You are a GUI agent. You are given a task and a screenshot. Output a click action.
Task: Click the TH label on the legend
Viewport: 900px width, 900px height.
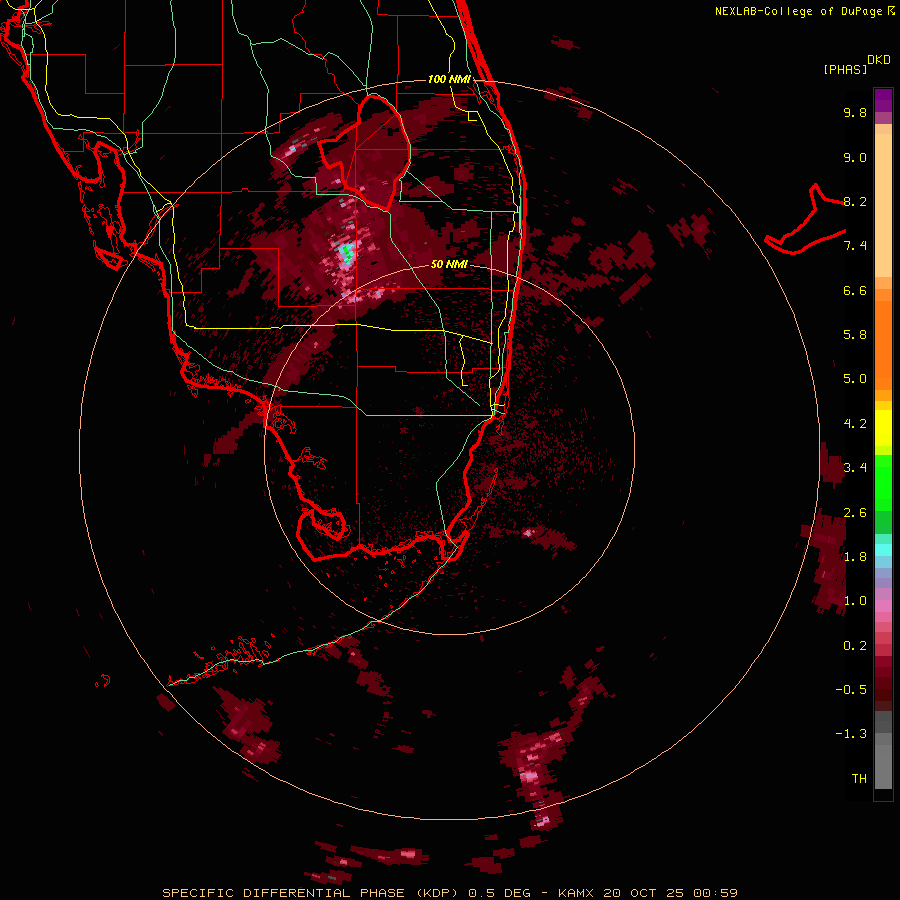tap(859, 779)
